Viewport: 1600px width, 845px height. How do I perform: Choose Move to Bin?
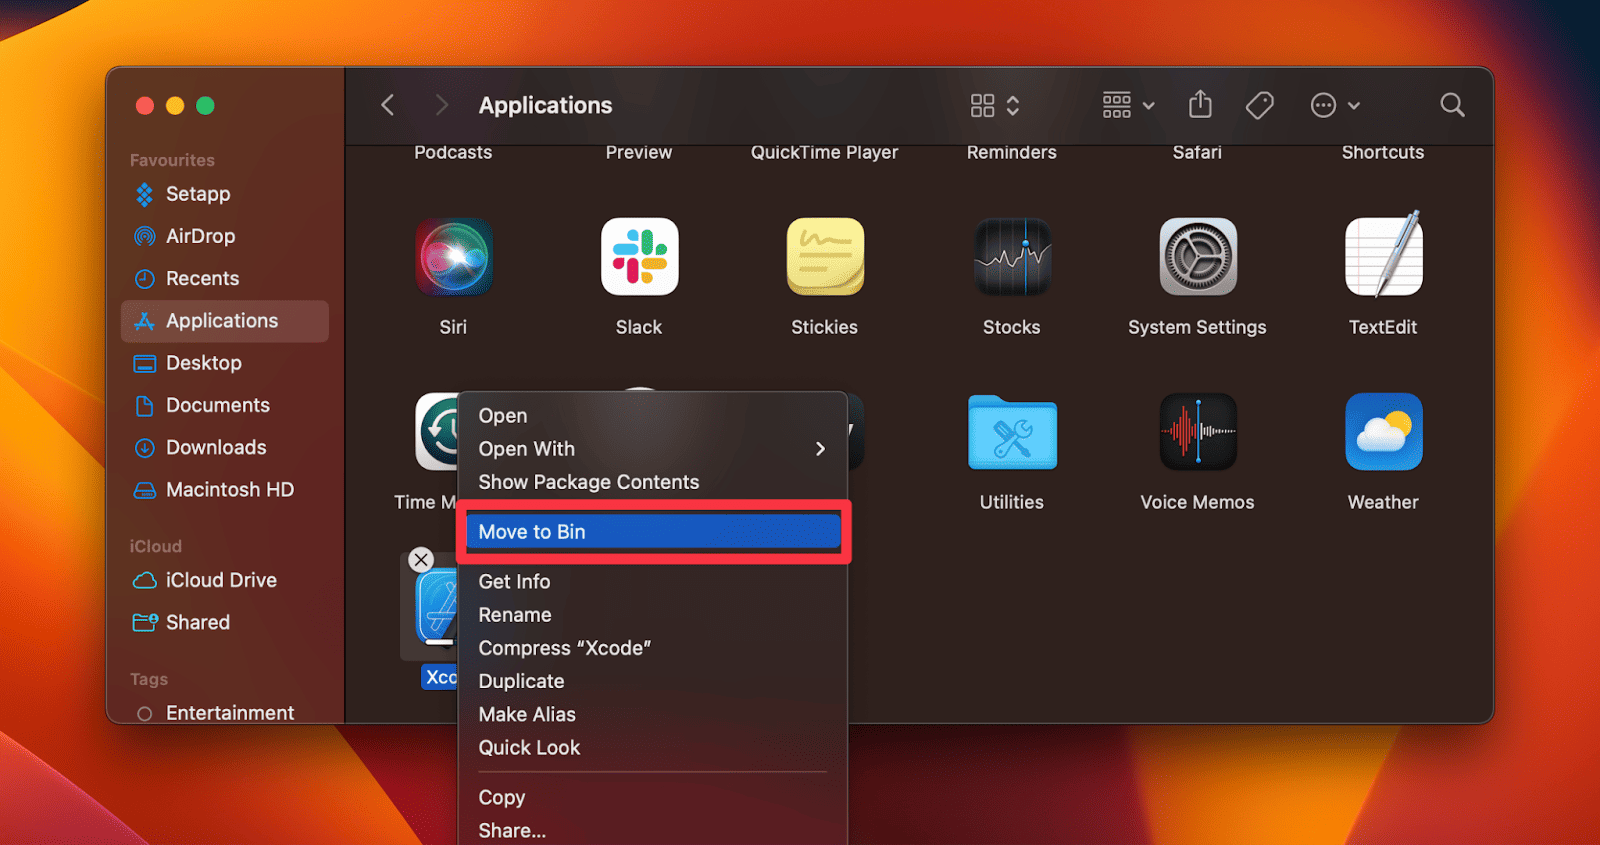point(652,532)
